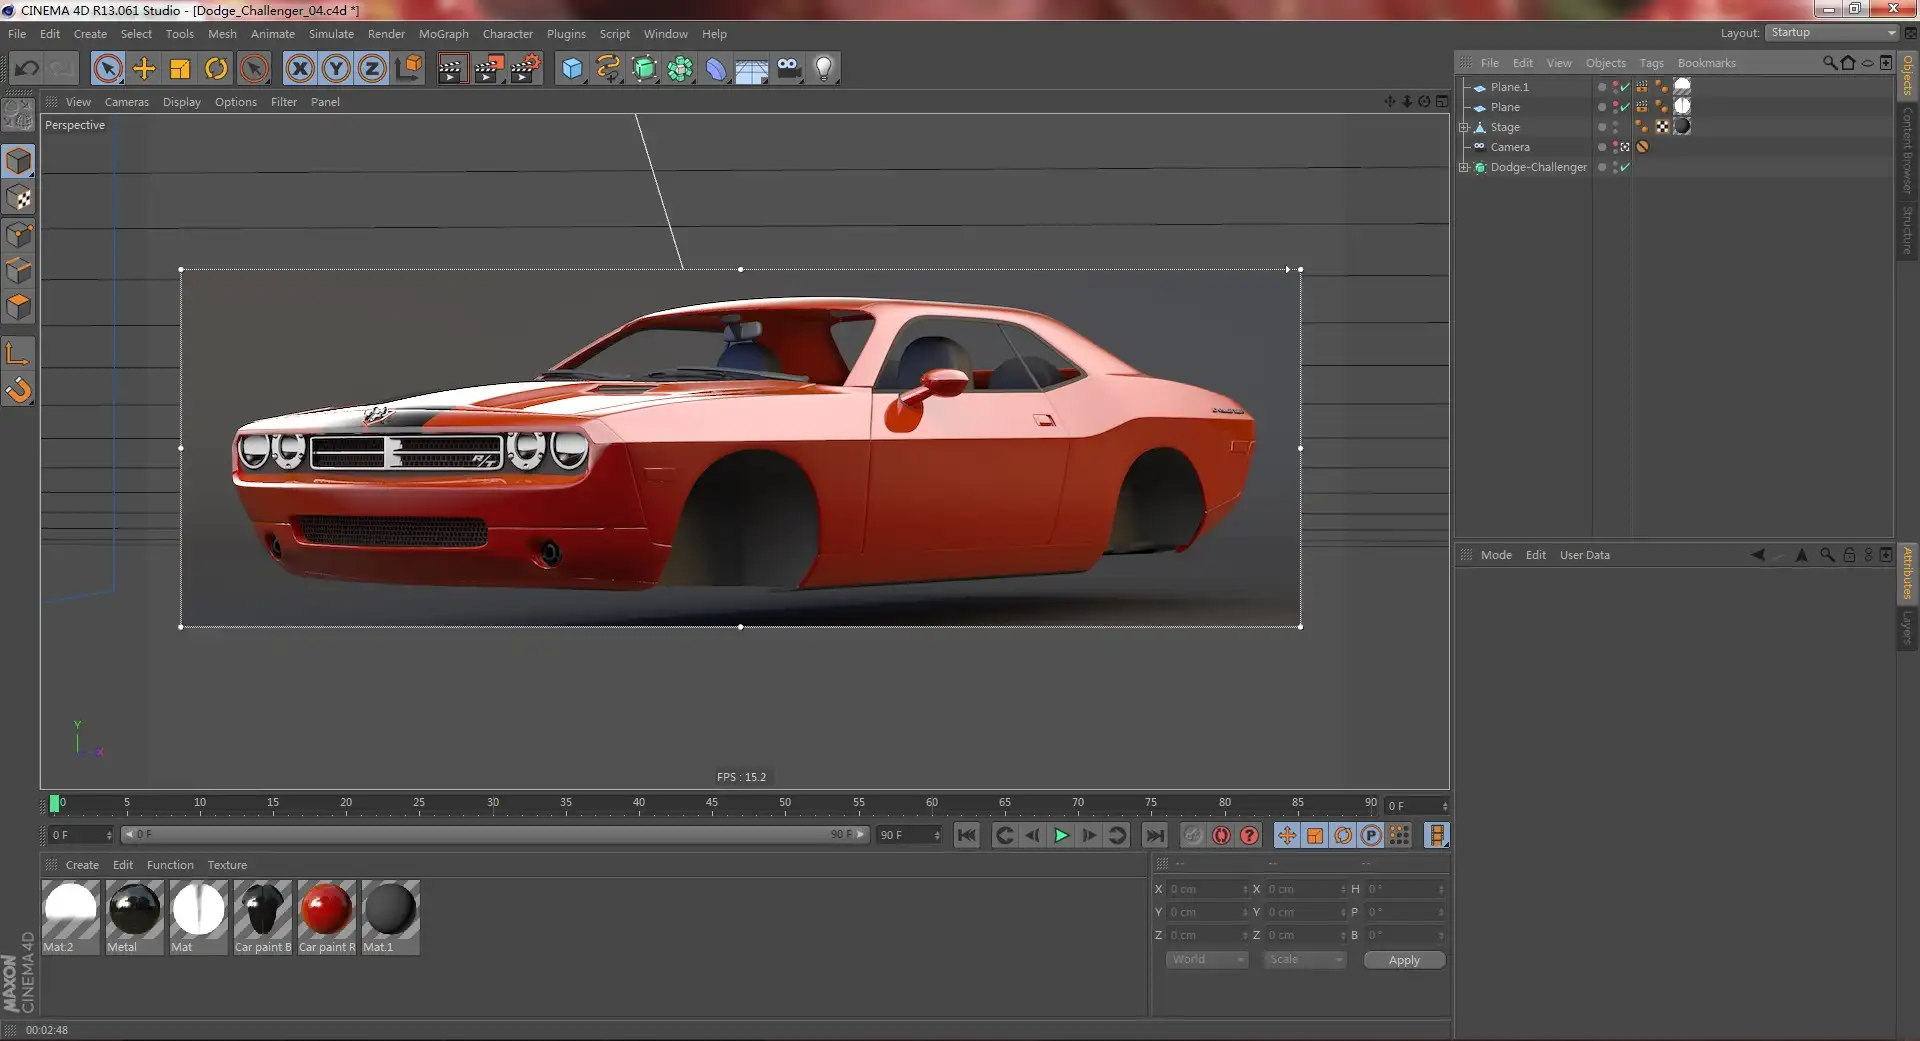Go to start of animation
Image resolution: width=1920 pixels, height=1041 pixels.
[x=966, y=835]
